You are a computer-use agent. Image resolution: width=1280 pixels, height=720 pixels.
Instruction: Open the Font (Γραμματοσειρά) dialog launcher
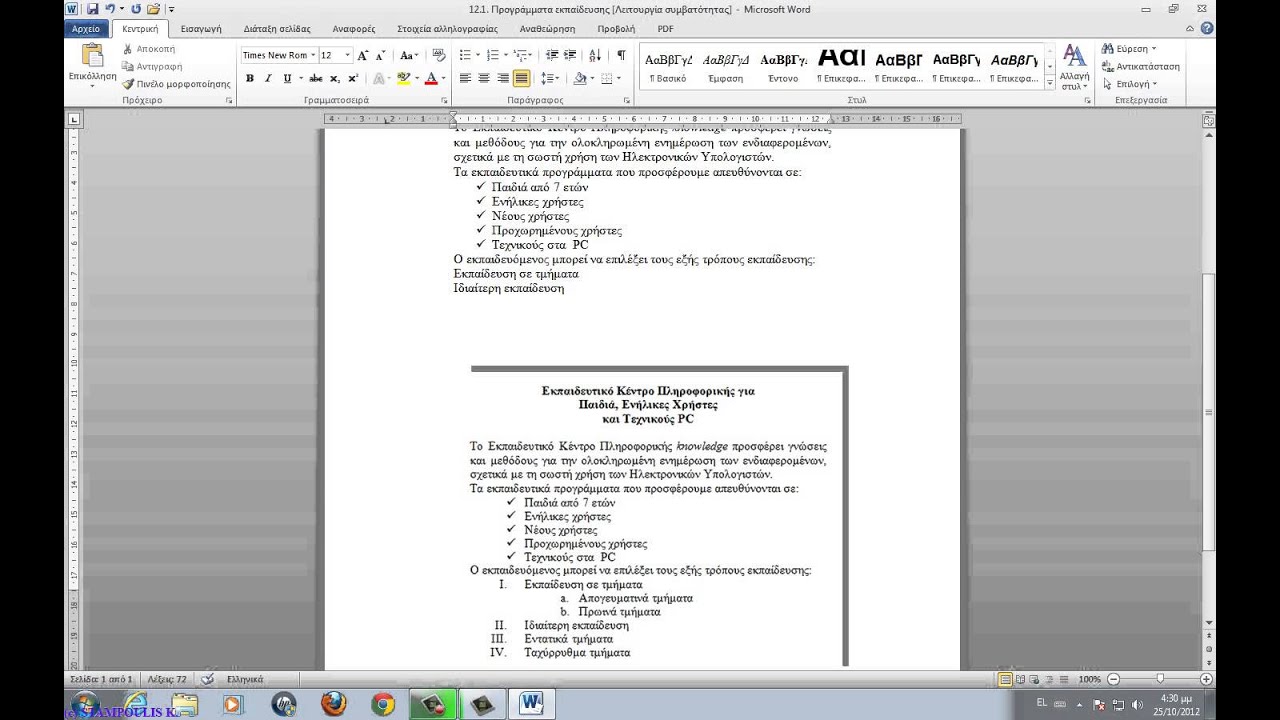click(x=444, y=100)
